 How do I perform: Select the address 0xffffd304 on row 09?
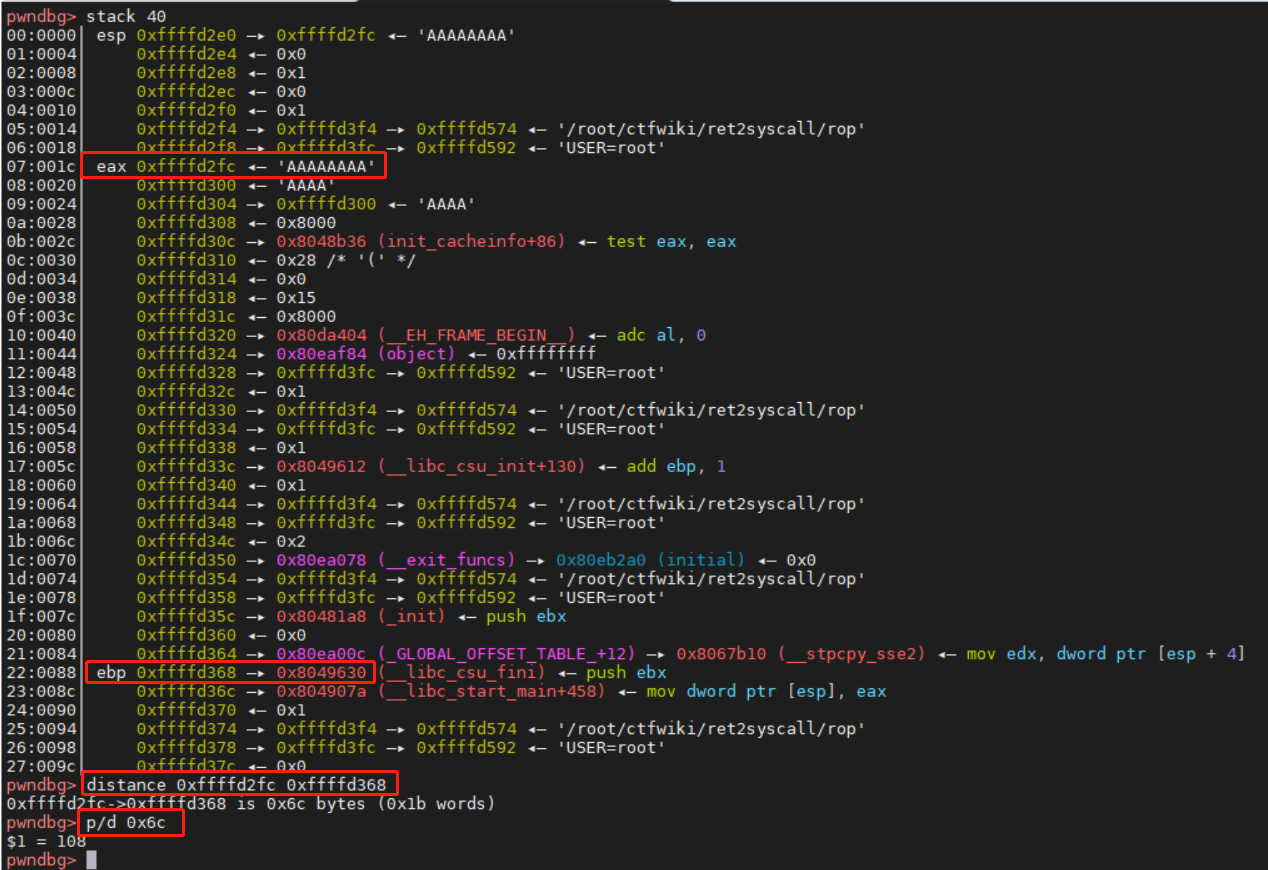(x=186, y=204)
